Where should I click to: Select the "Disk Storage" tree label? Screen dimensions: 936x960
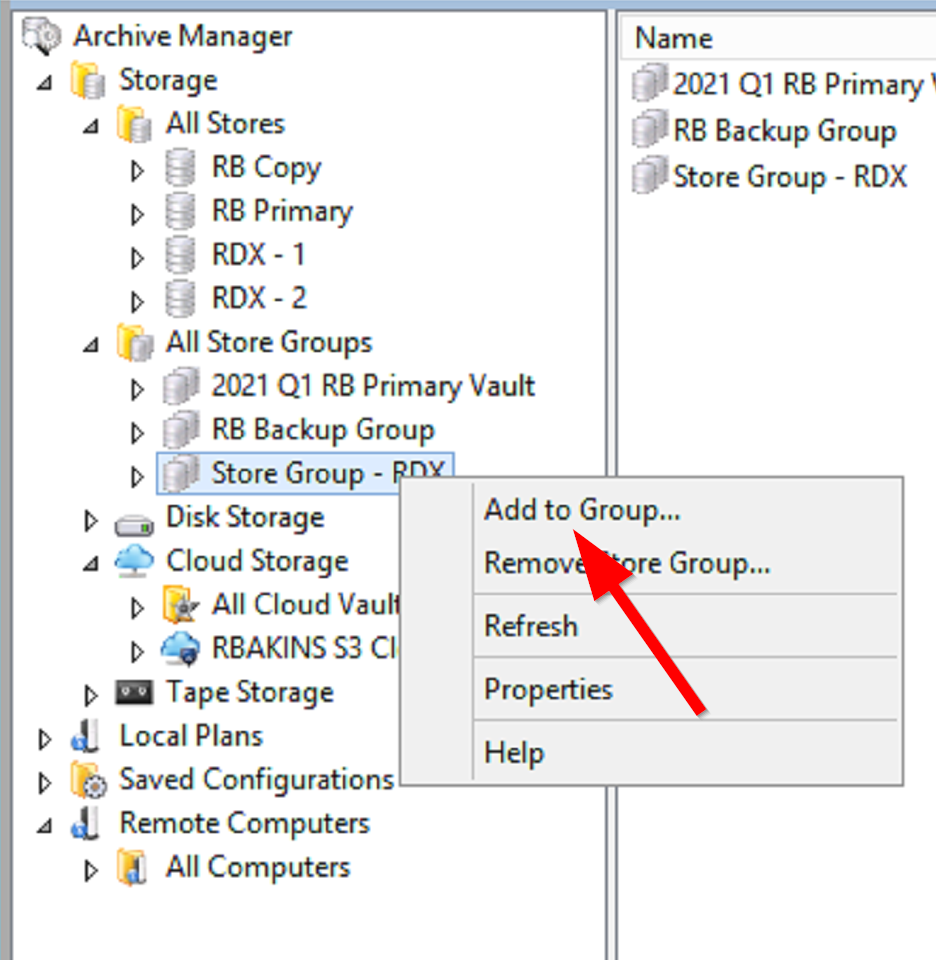[245, 517]
